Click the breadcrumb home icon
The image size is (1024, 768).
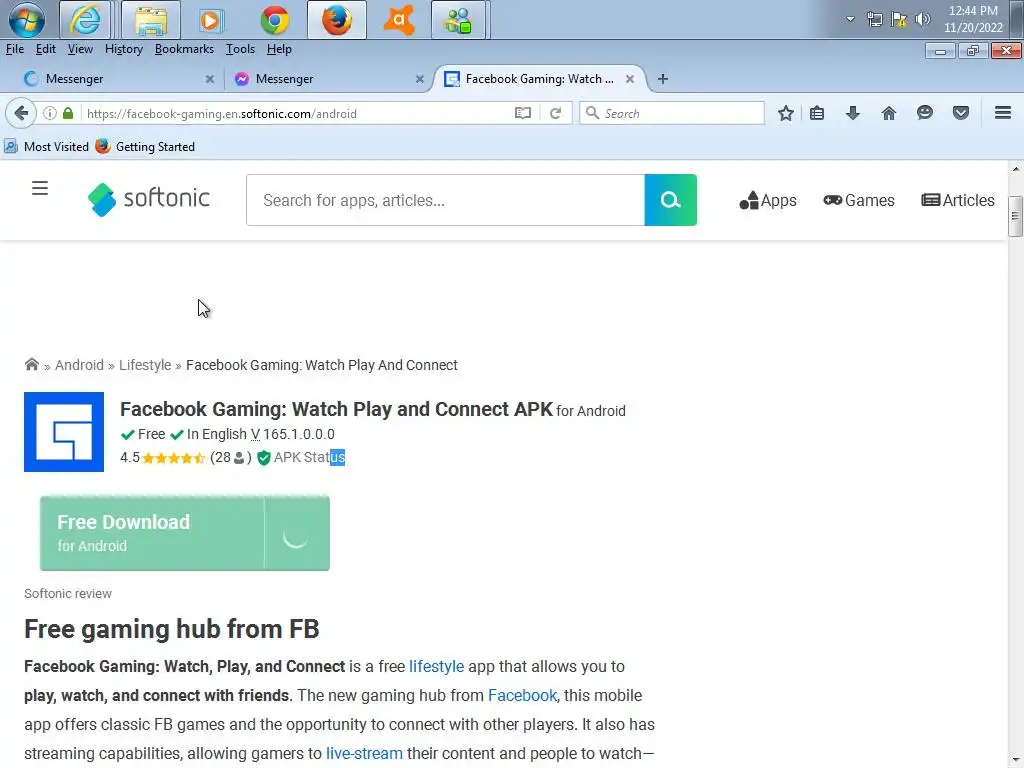[31, 364]
